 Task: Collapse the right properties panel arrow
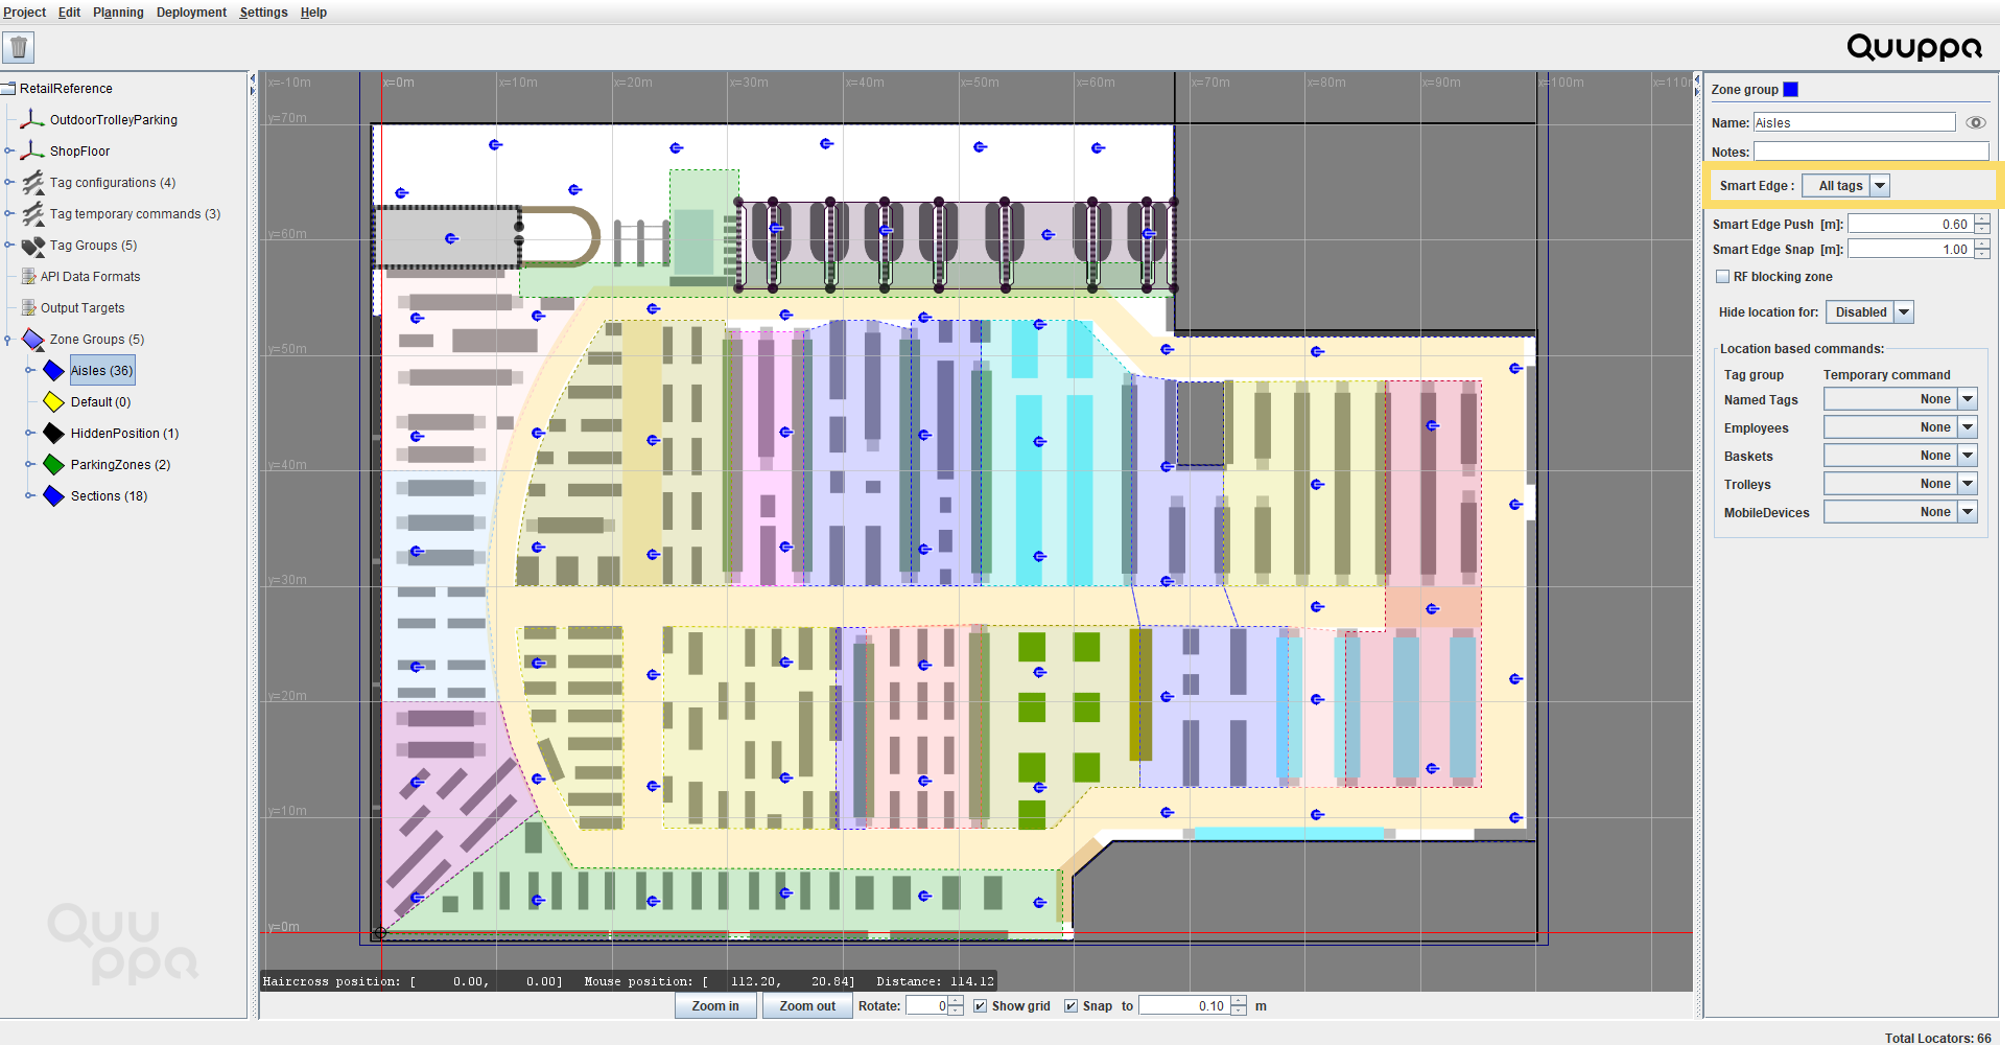coord(1697,91)
